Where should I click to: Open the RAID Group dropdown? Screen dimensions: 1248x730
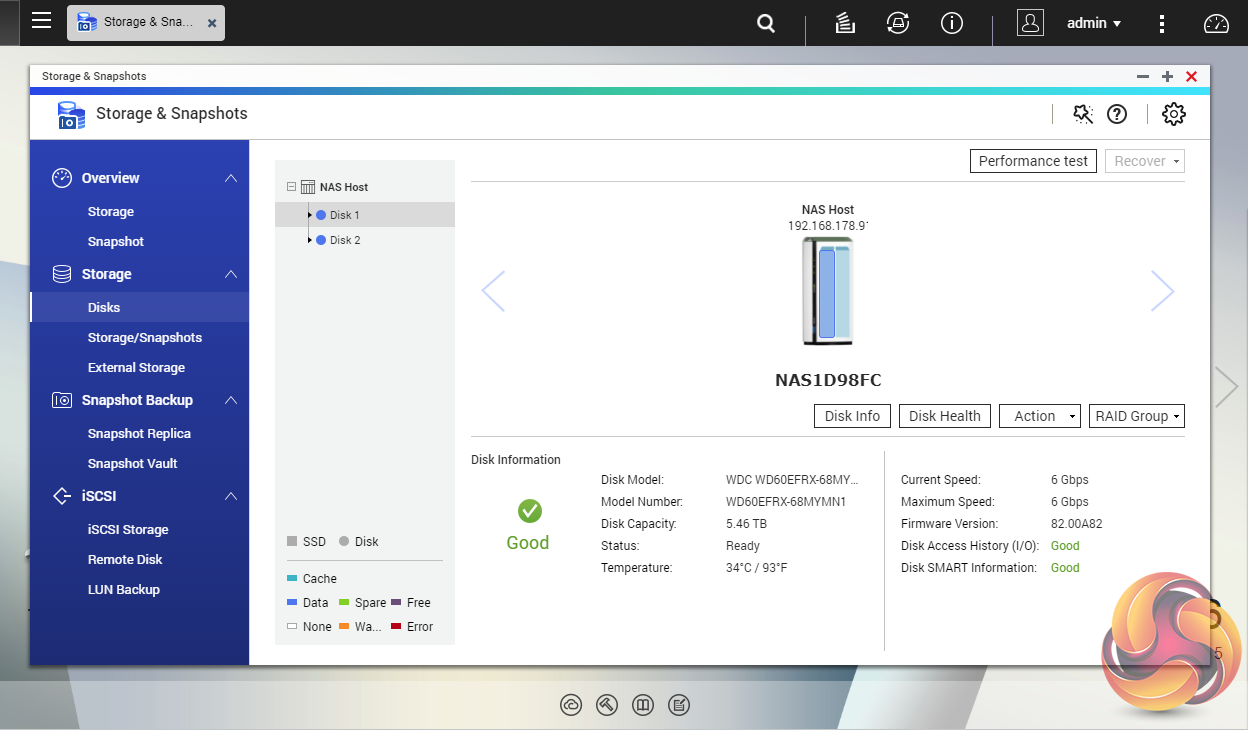coord(1137,416)
